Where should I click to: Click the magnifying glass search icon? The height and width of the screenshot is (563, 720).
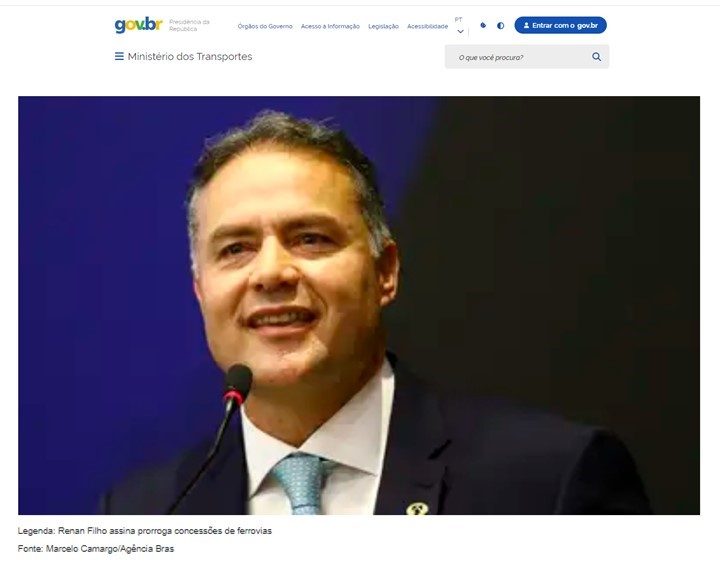click(x=596, y=56)
